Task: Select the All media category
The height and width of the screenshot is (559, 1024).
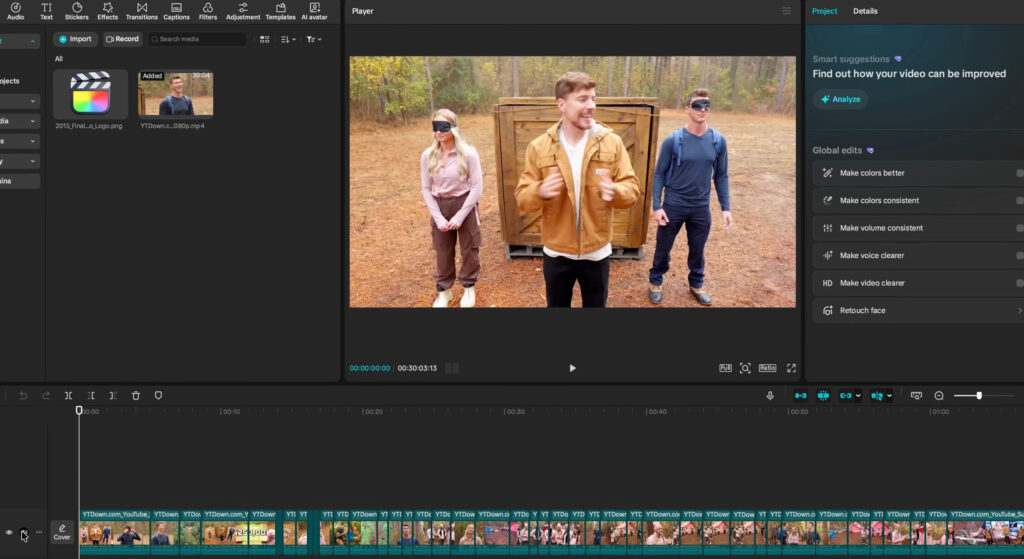Action: point(59,59)
